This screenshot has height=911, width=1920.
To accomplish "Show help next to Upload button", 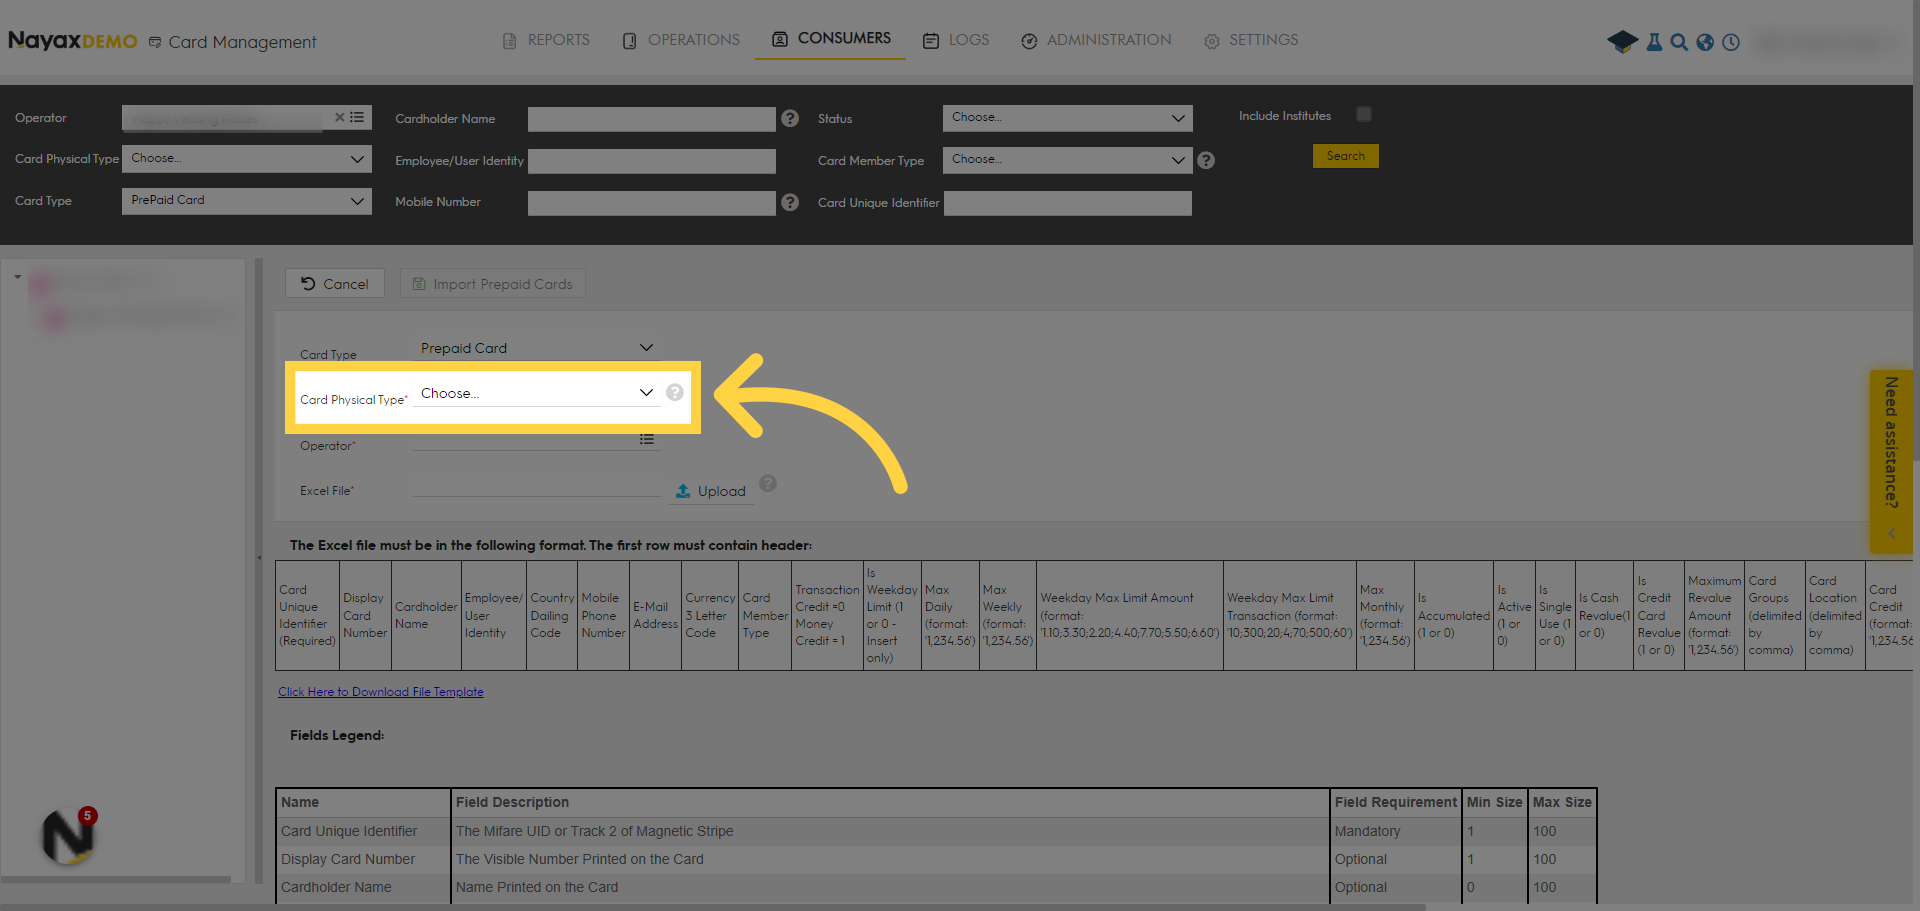I will 768,483.
